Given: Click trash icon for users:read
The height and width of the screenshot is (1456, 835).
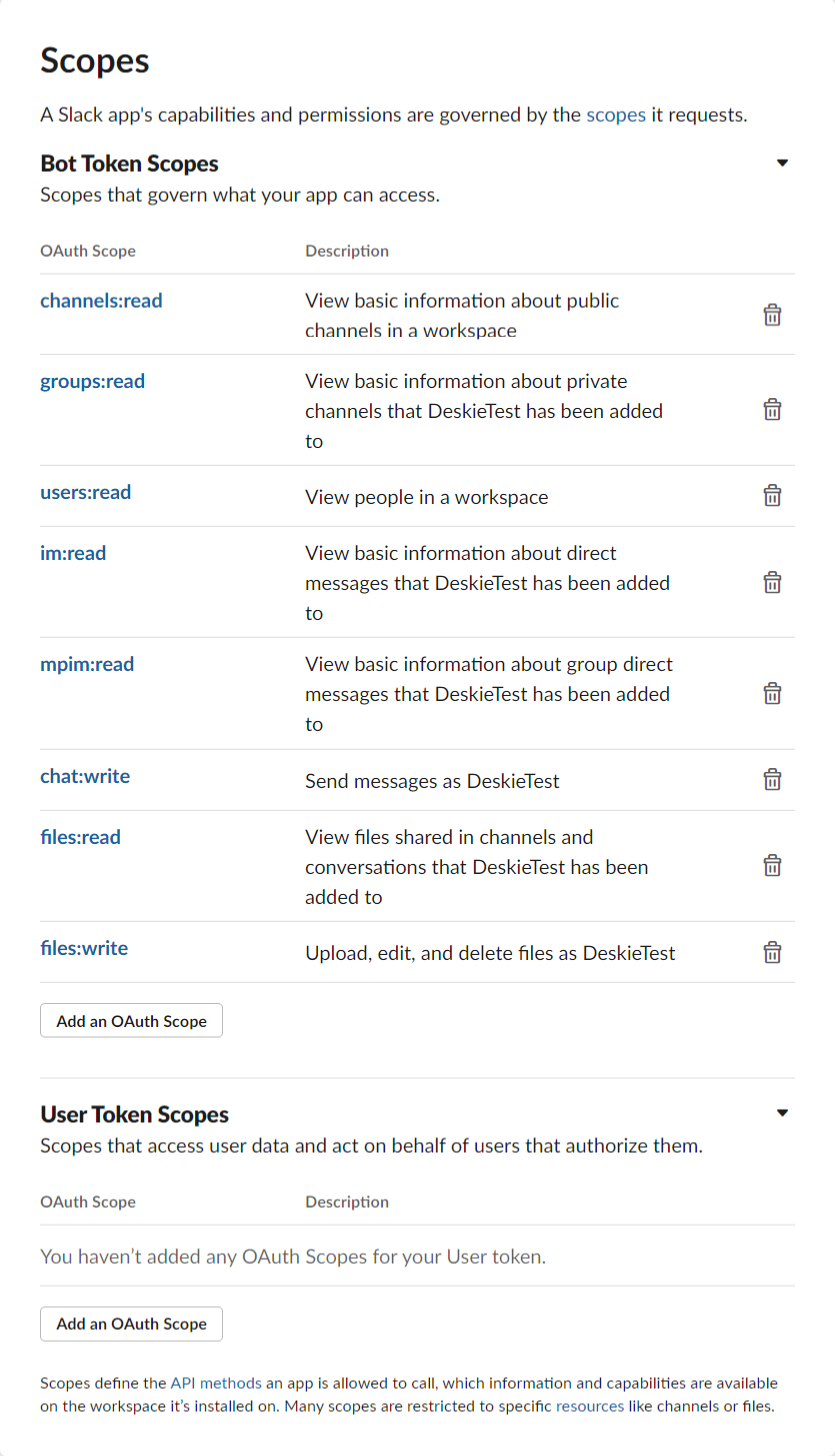Looking at the screenshot, I should tap(772, 496).
